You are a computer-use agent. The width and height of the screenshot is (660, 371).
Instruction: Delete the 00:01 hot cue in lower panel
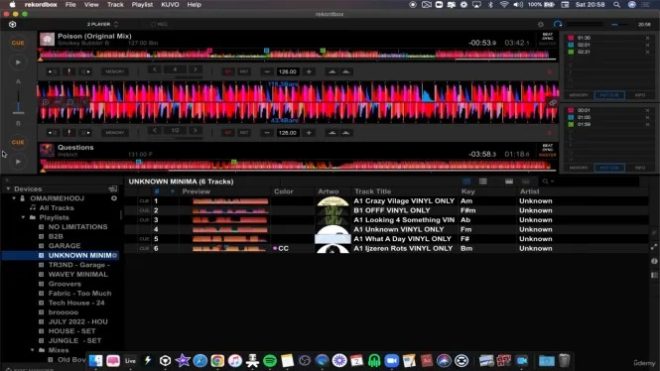[x=647, y=110]
